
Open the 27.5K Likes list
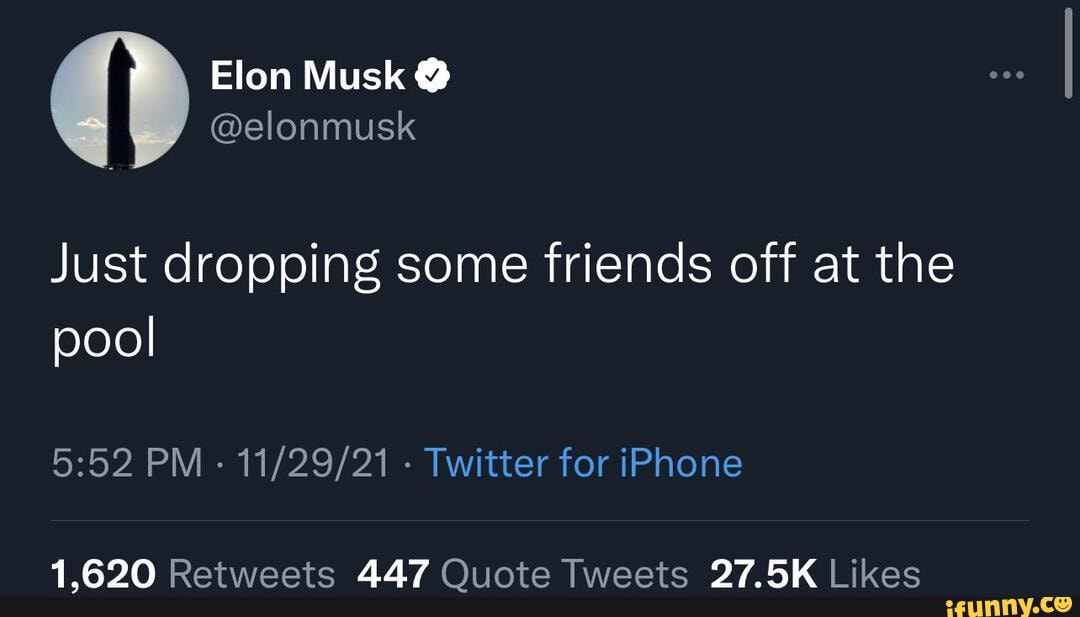[816, 572]
